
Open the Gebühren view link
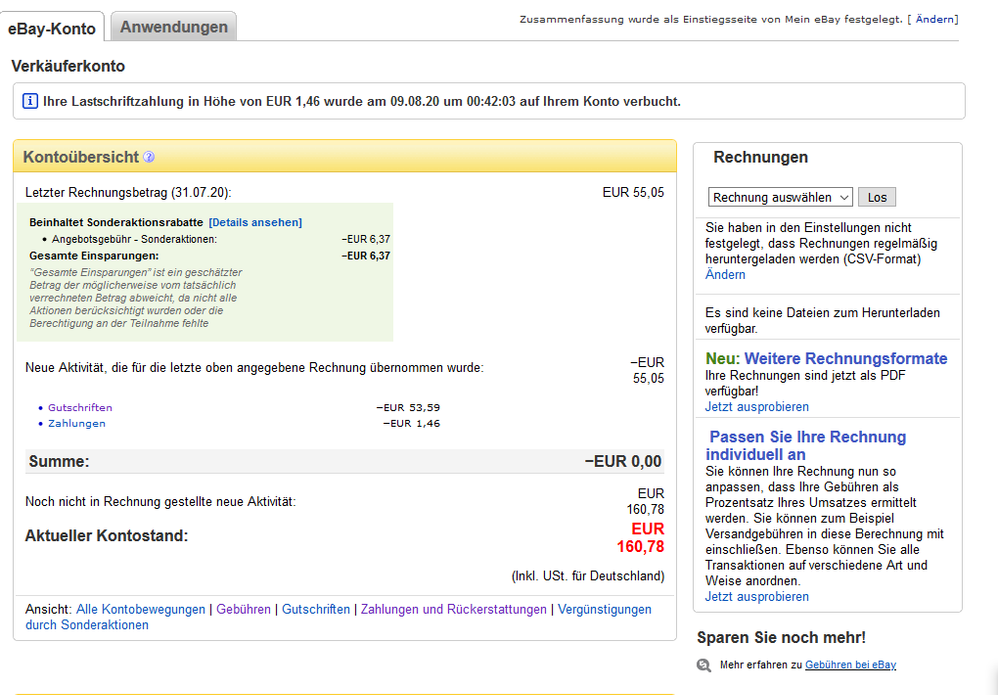(244, 609)
